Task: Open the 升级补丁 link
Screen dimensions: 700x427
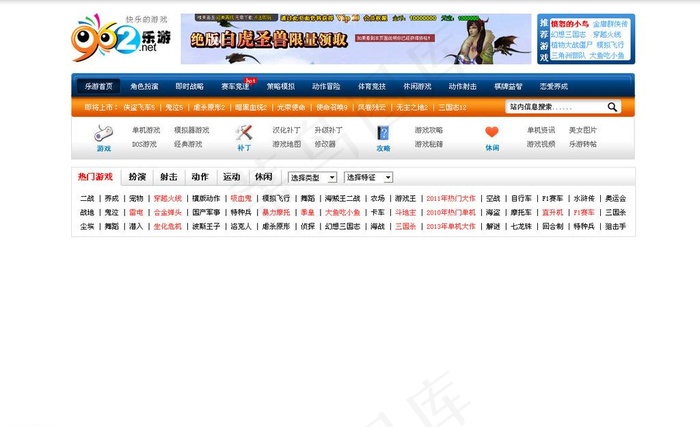Action: coord(328,130)
